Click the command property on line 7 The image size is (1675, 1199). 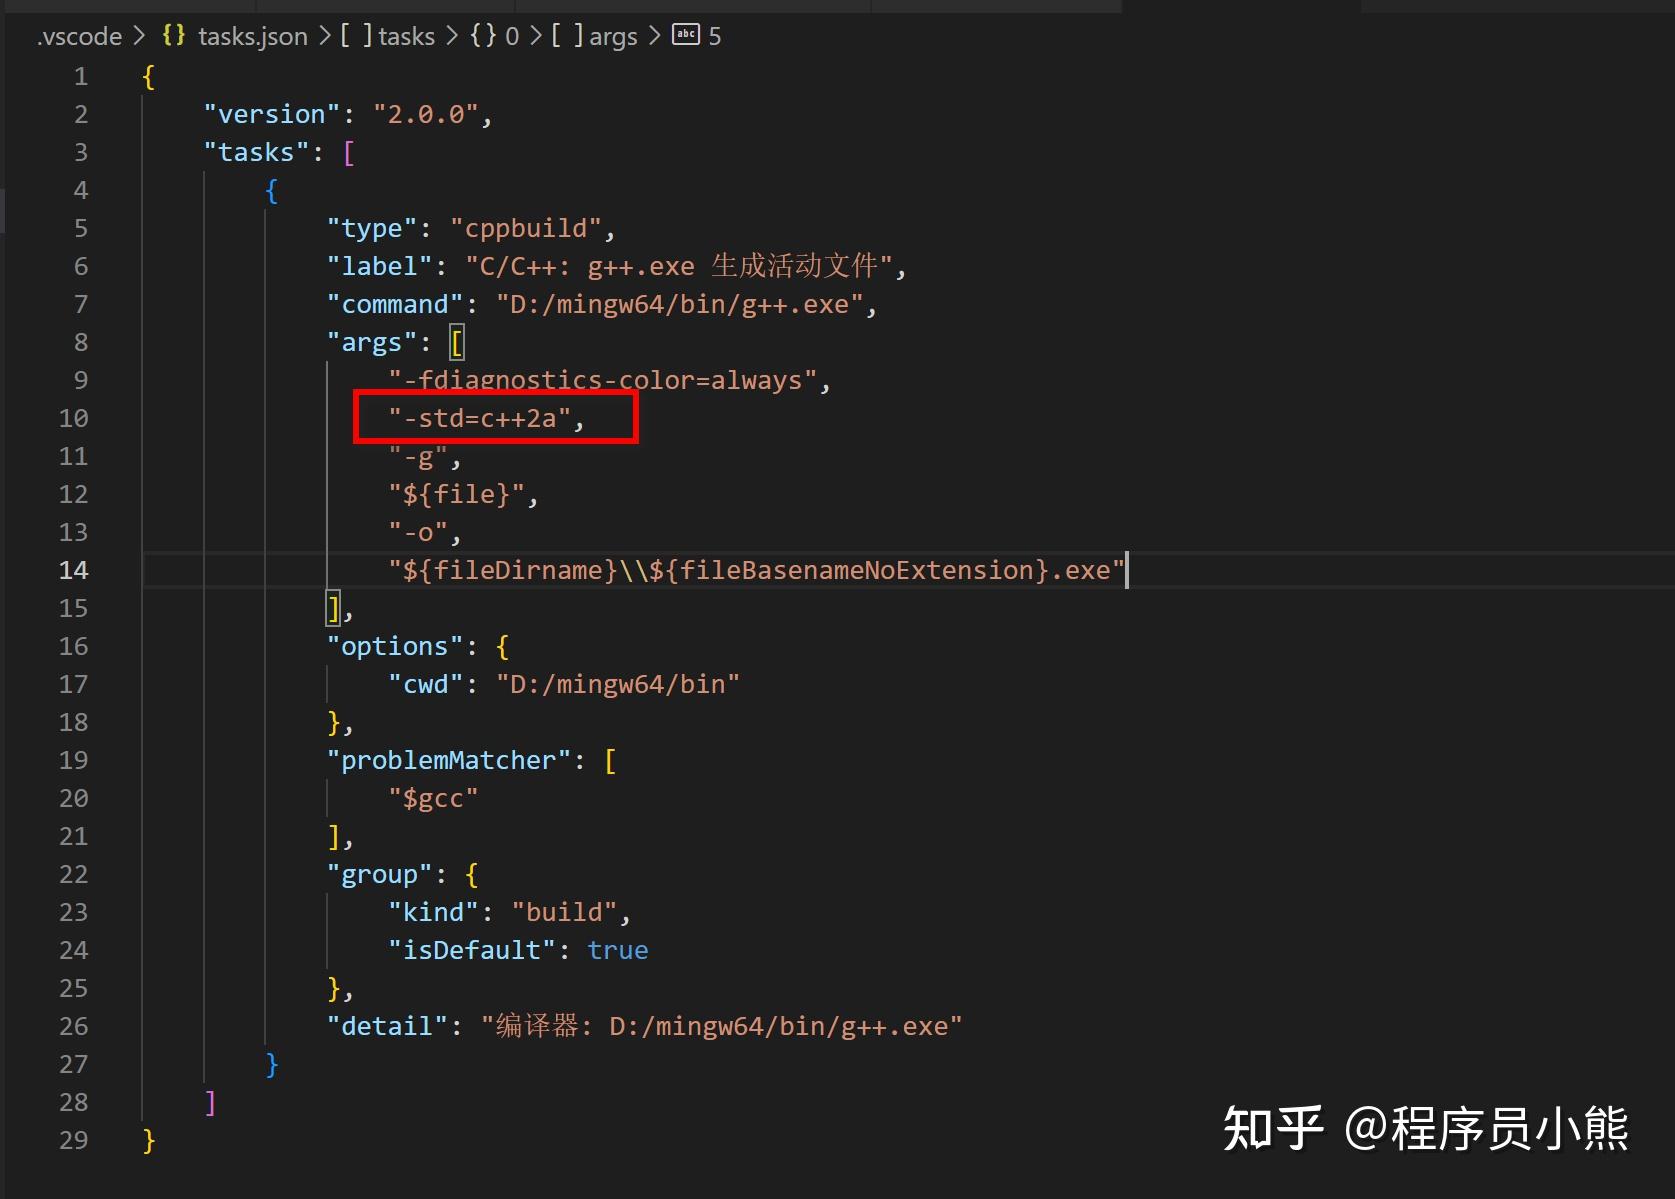click(394, 304)
